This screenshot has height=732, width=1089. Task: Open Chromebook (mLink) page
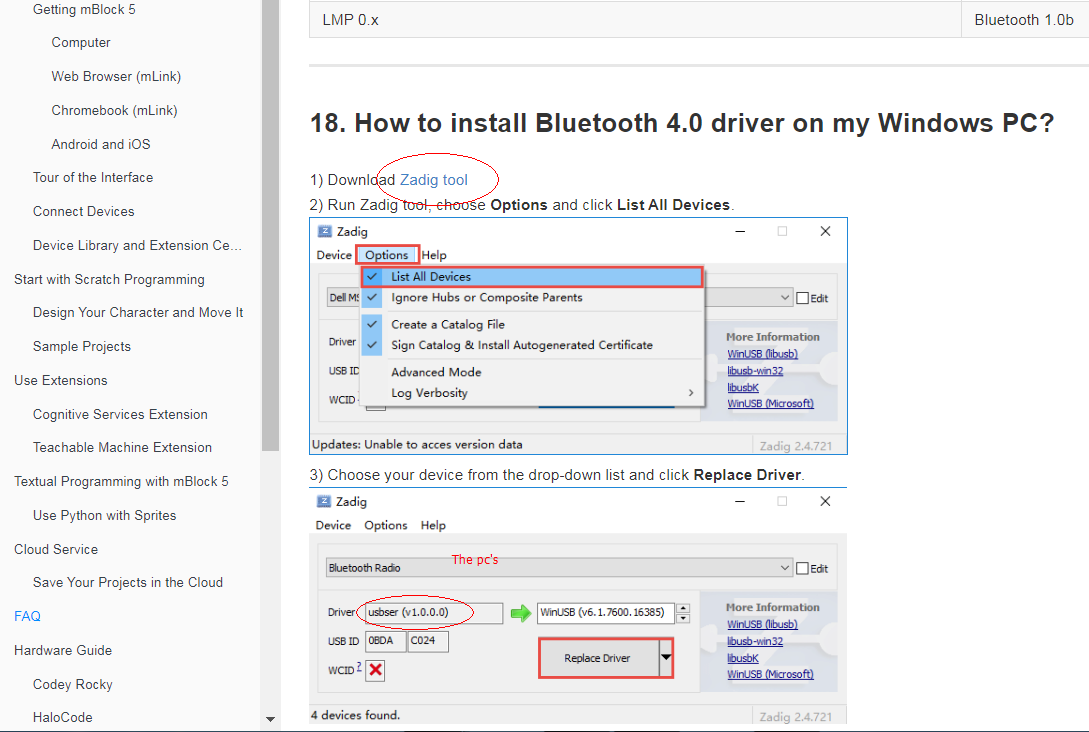114,110
